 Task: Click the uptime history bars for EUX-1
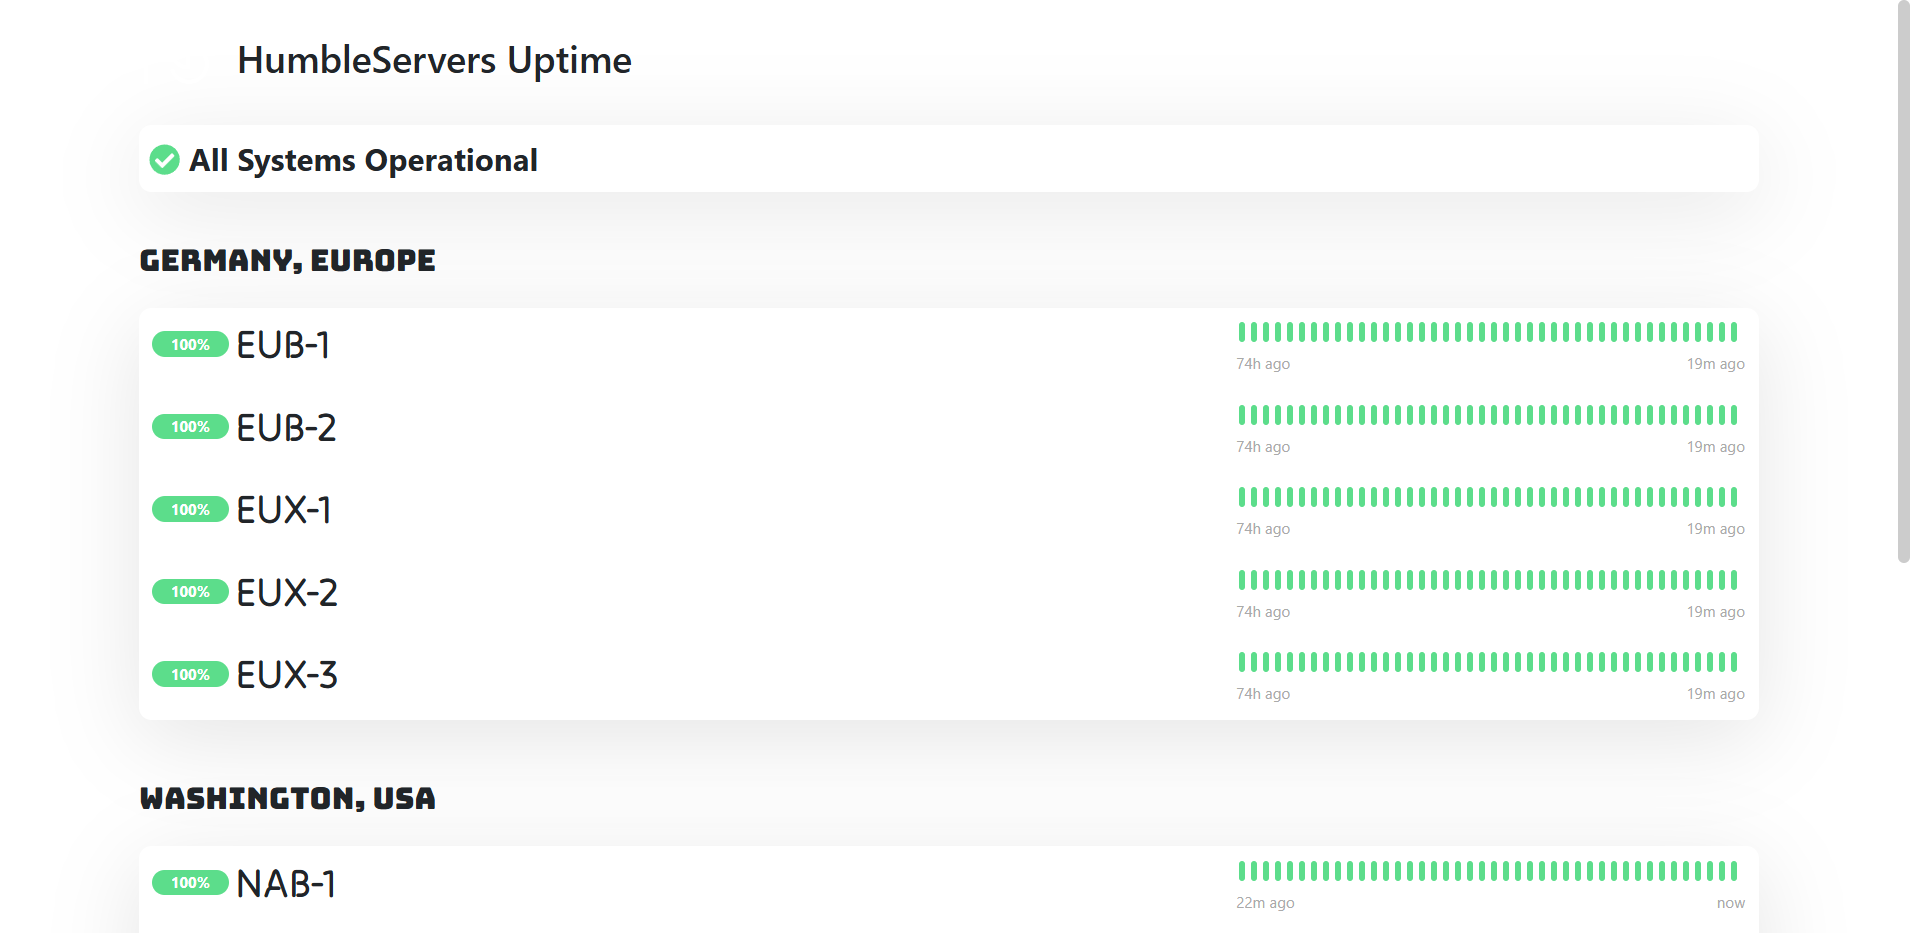click(1488, 496)
